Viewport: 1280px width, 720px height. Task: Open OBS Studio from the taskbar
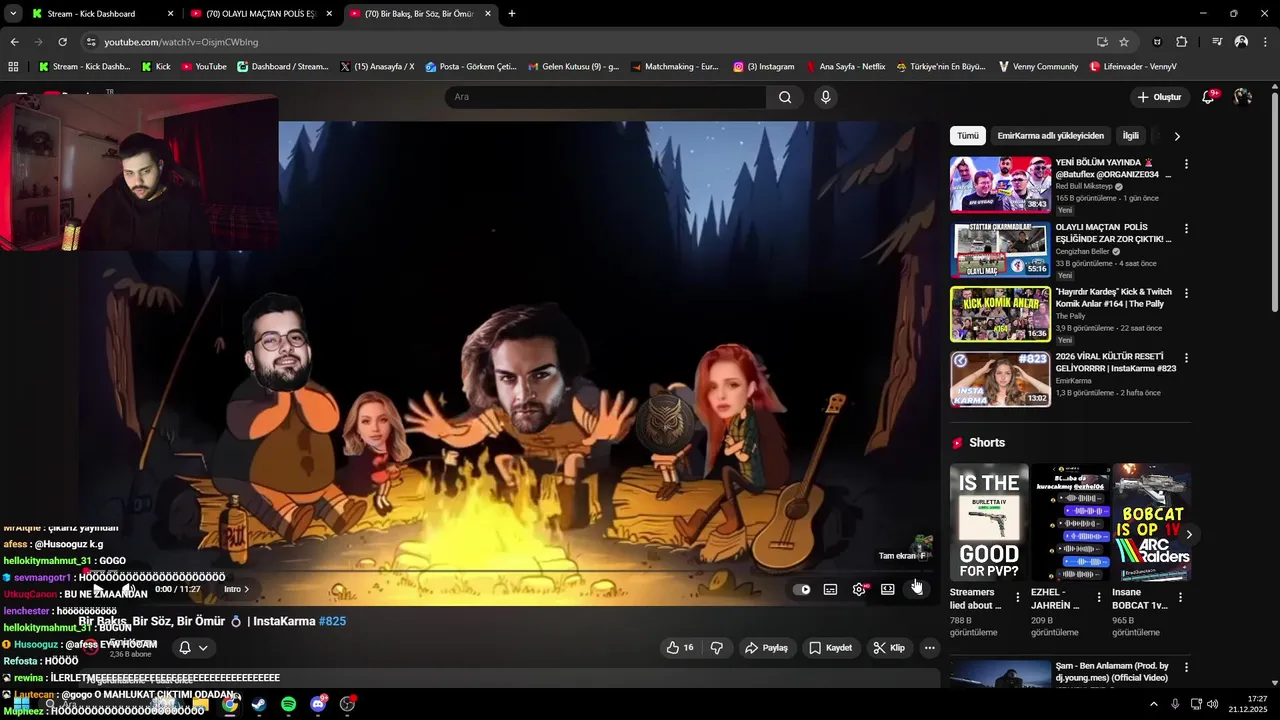347,704
